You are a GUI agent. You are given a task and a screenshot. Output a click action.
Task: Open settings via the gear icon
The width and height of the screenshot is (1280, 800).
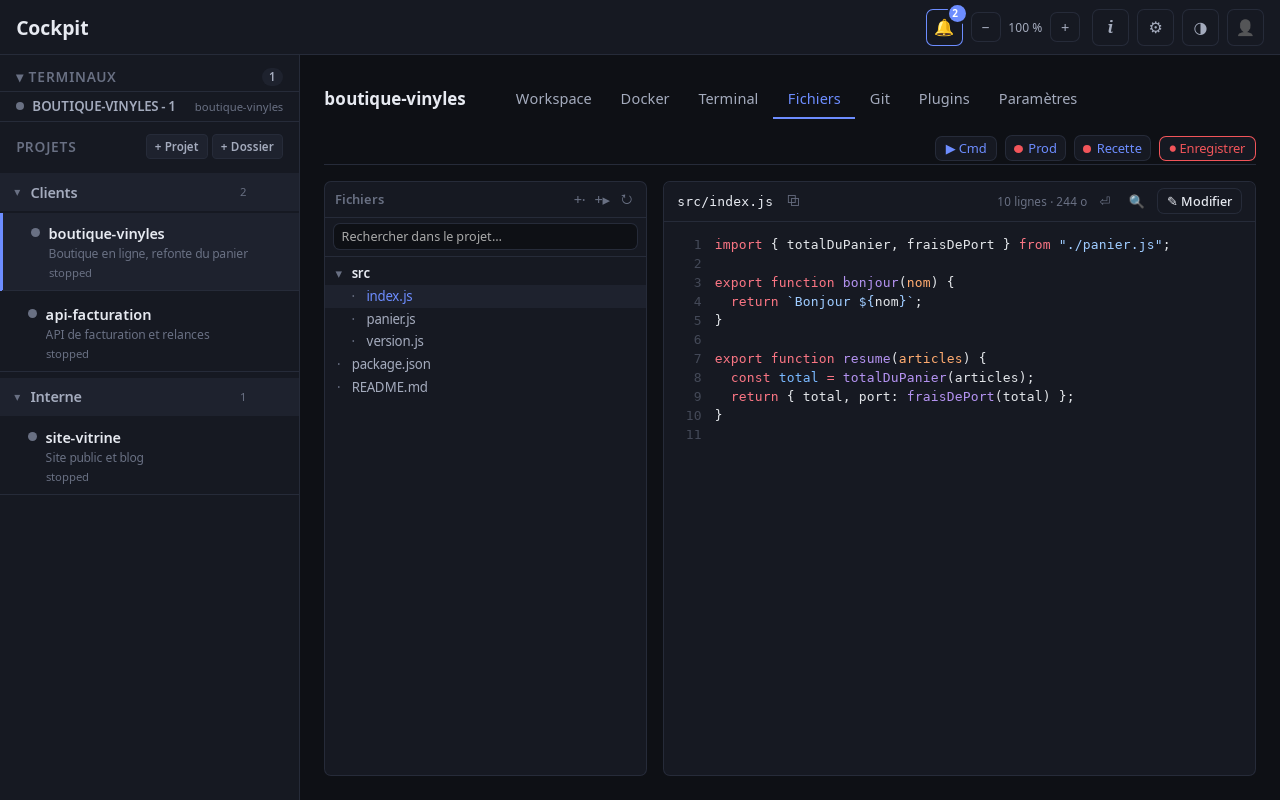tap(1155, 28)
